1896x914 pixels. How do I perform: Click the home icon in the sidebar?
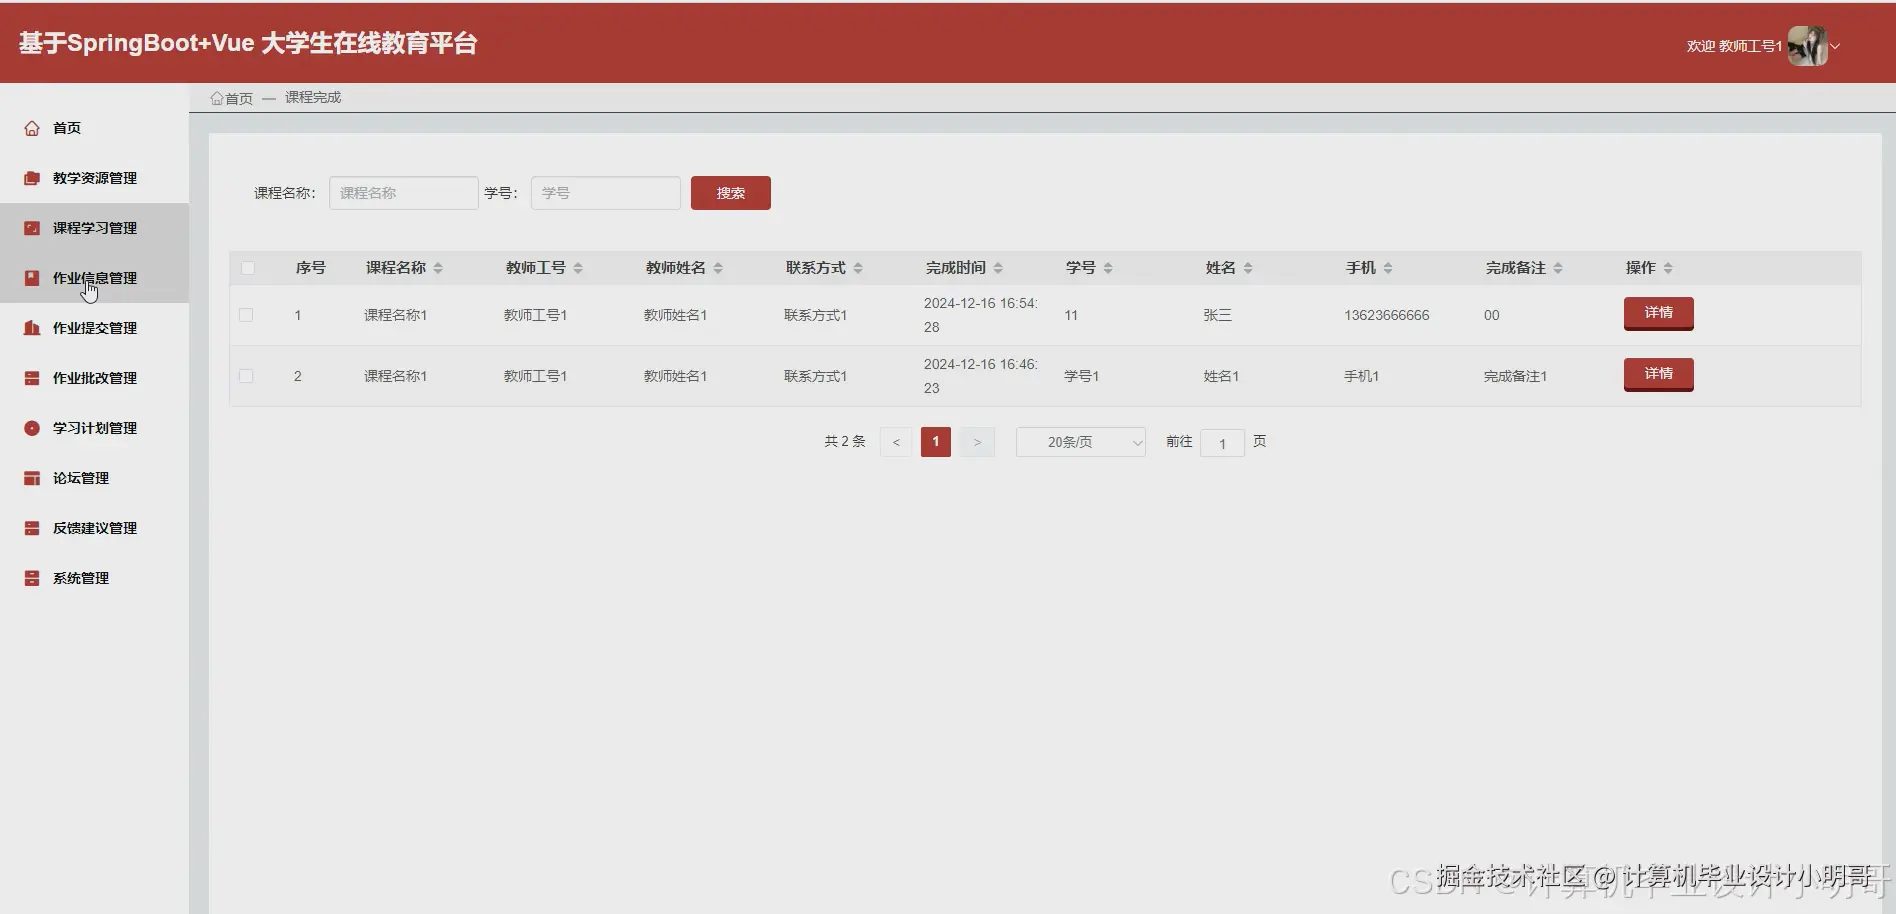[32, 128]
